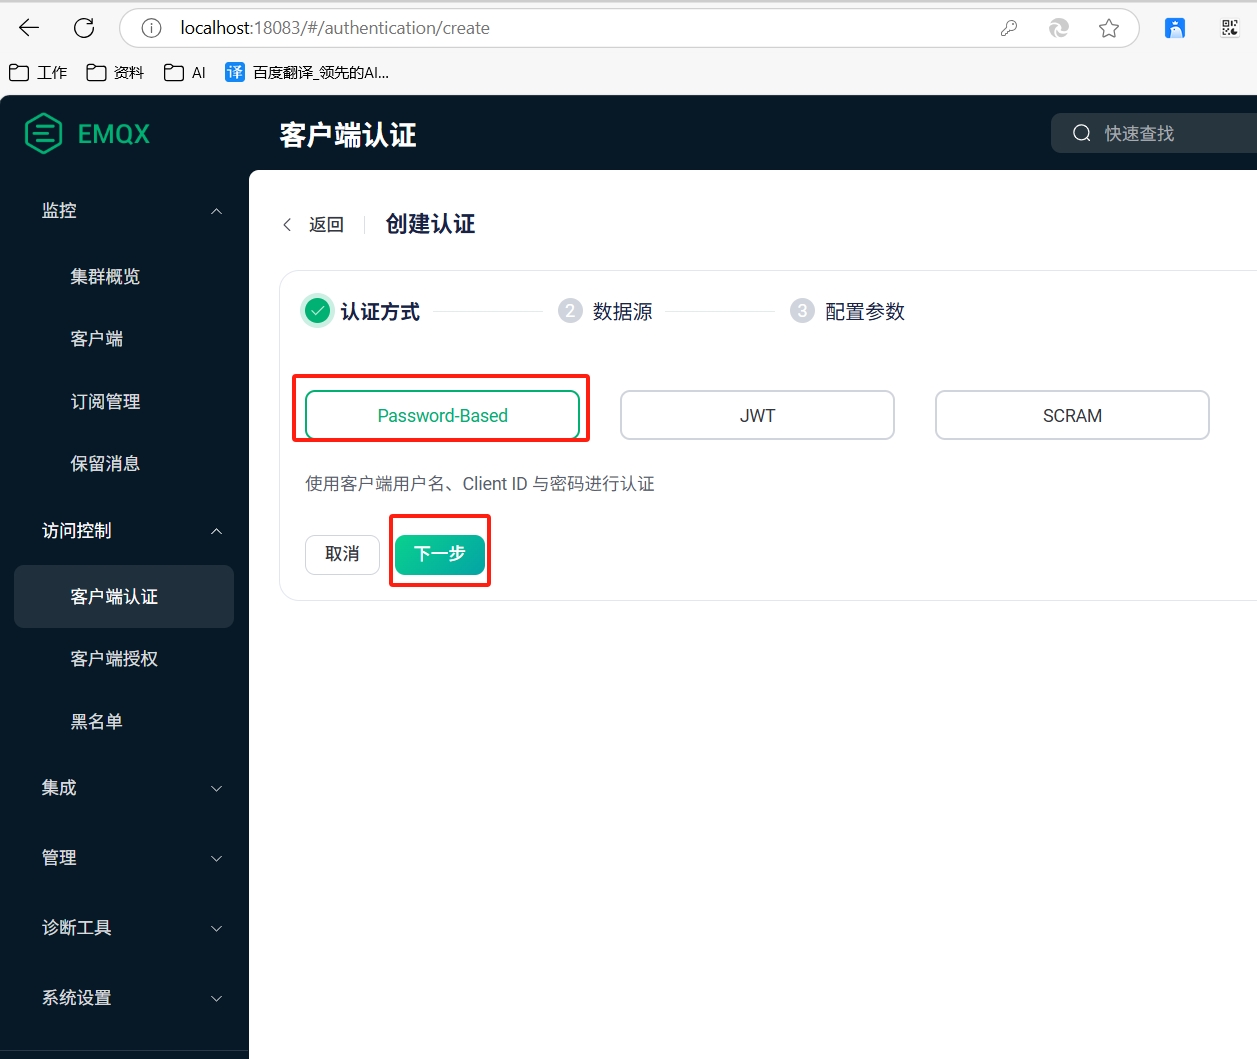This screenshot has width=1257, height=1059.
Task: Click the 使用客户端用户名 description text
Action: coord(480,484)
